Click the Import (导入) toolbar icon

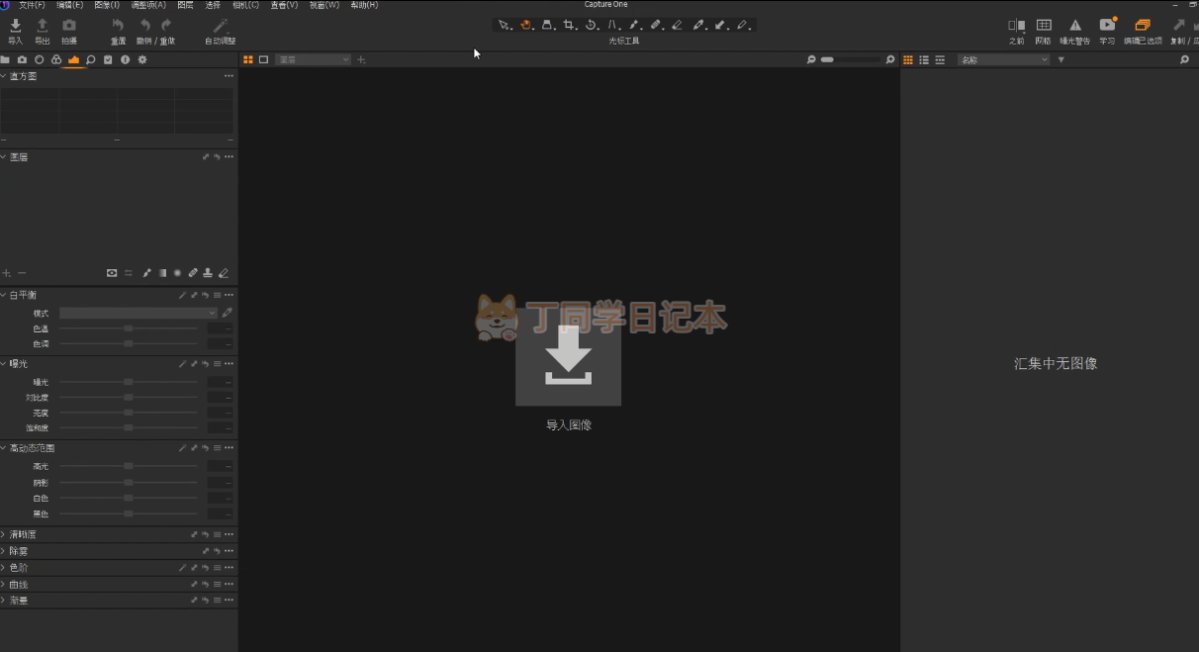pyautogui.click(x=15, y=26)
